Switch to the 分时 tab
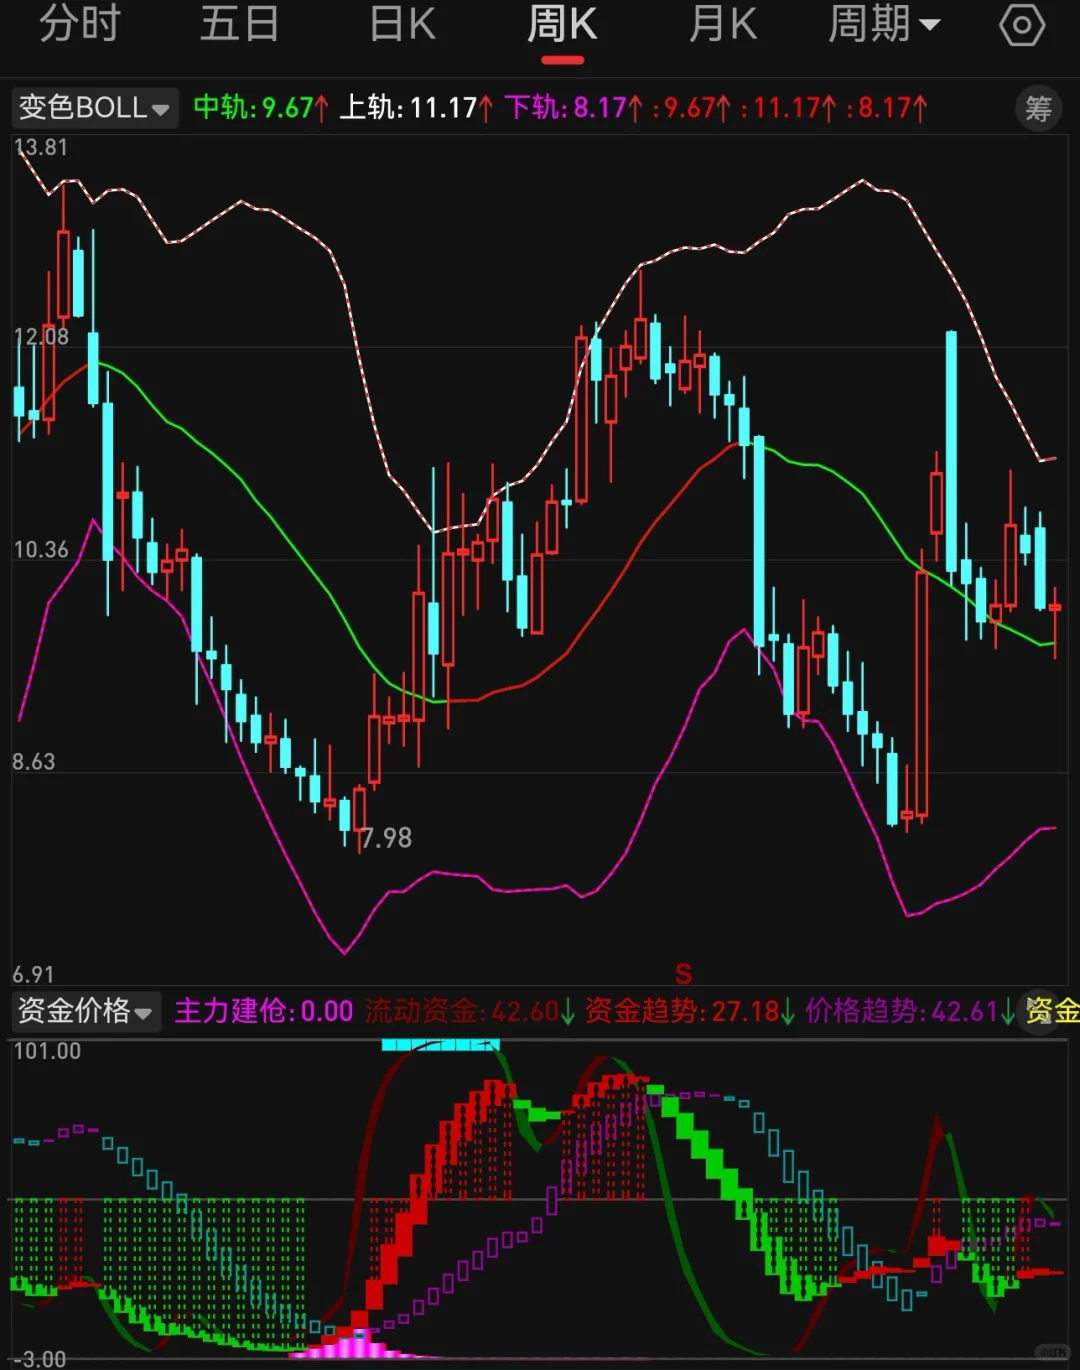The width and height of the screenshot is (1080, 1370). pyautogui.click(x=80, y=25)
